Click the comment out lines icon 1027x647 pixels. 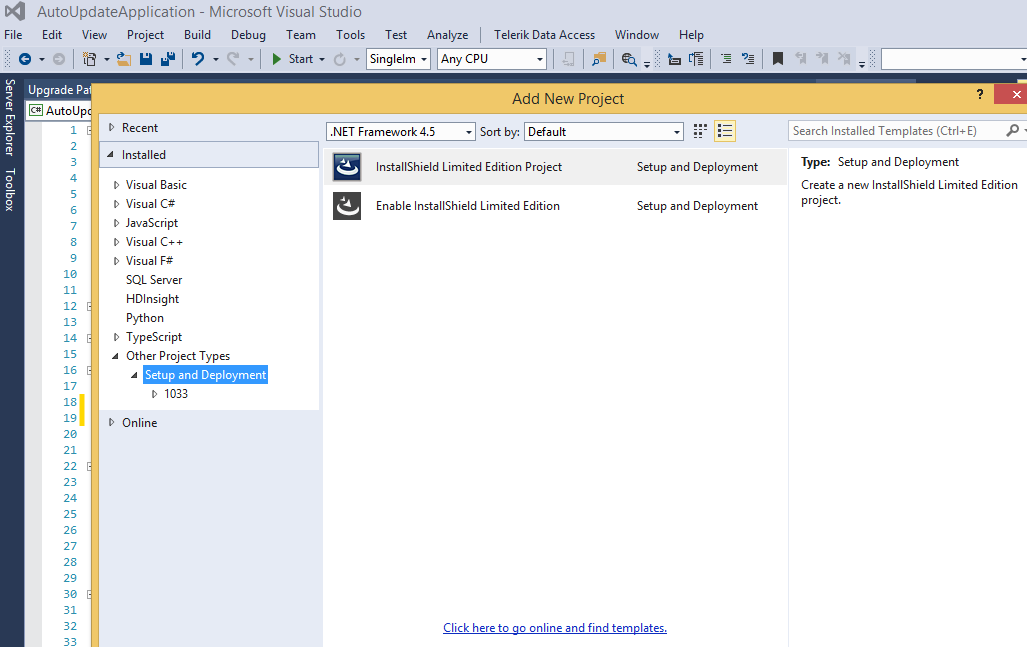pos(726,59)
